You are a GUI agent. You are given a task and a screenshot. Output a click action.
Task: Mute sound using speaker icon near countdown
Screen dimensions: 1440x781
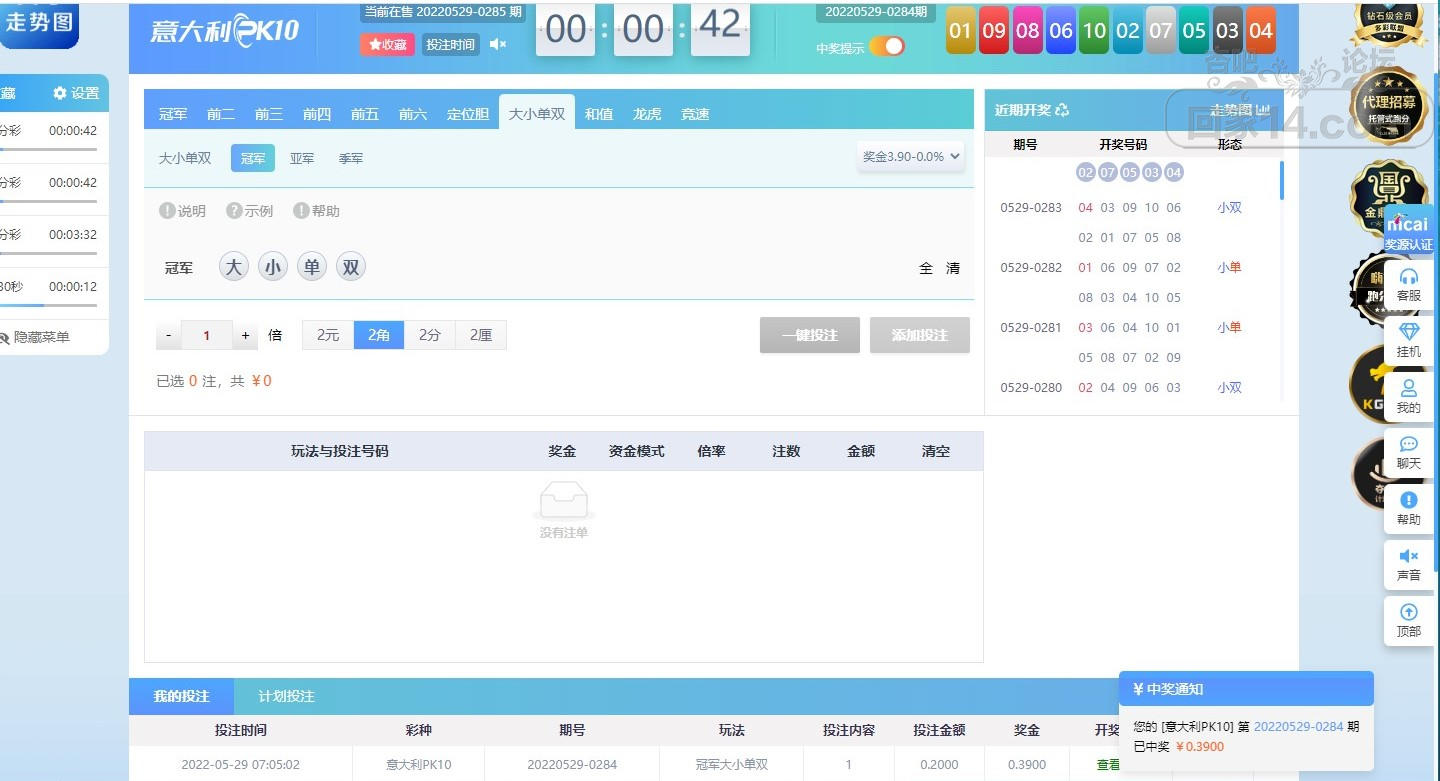tap(498, 44)
